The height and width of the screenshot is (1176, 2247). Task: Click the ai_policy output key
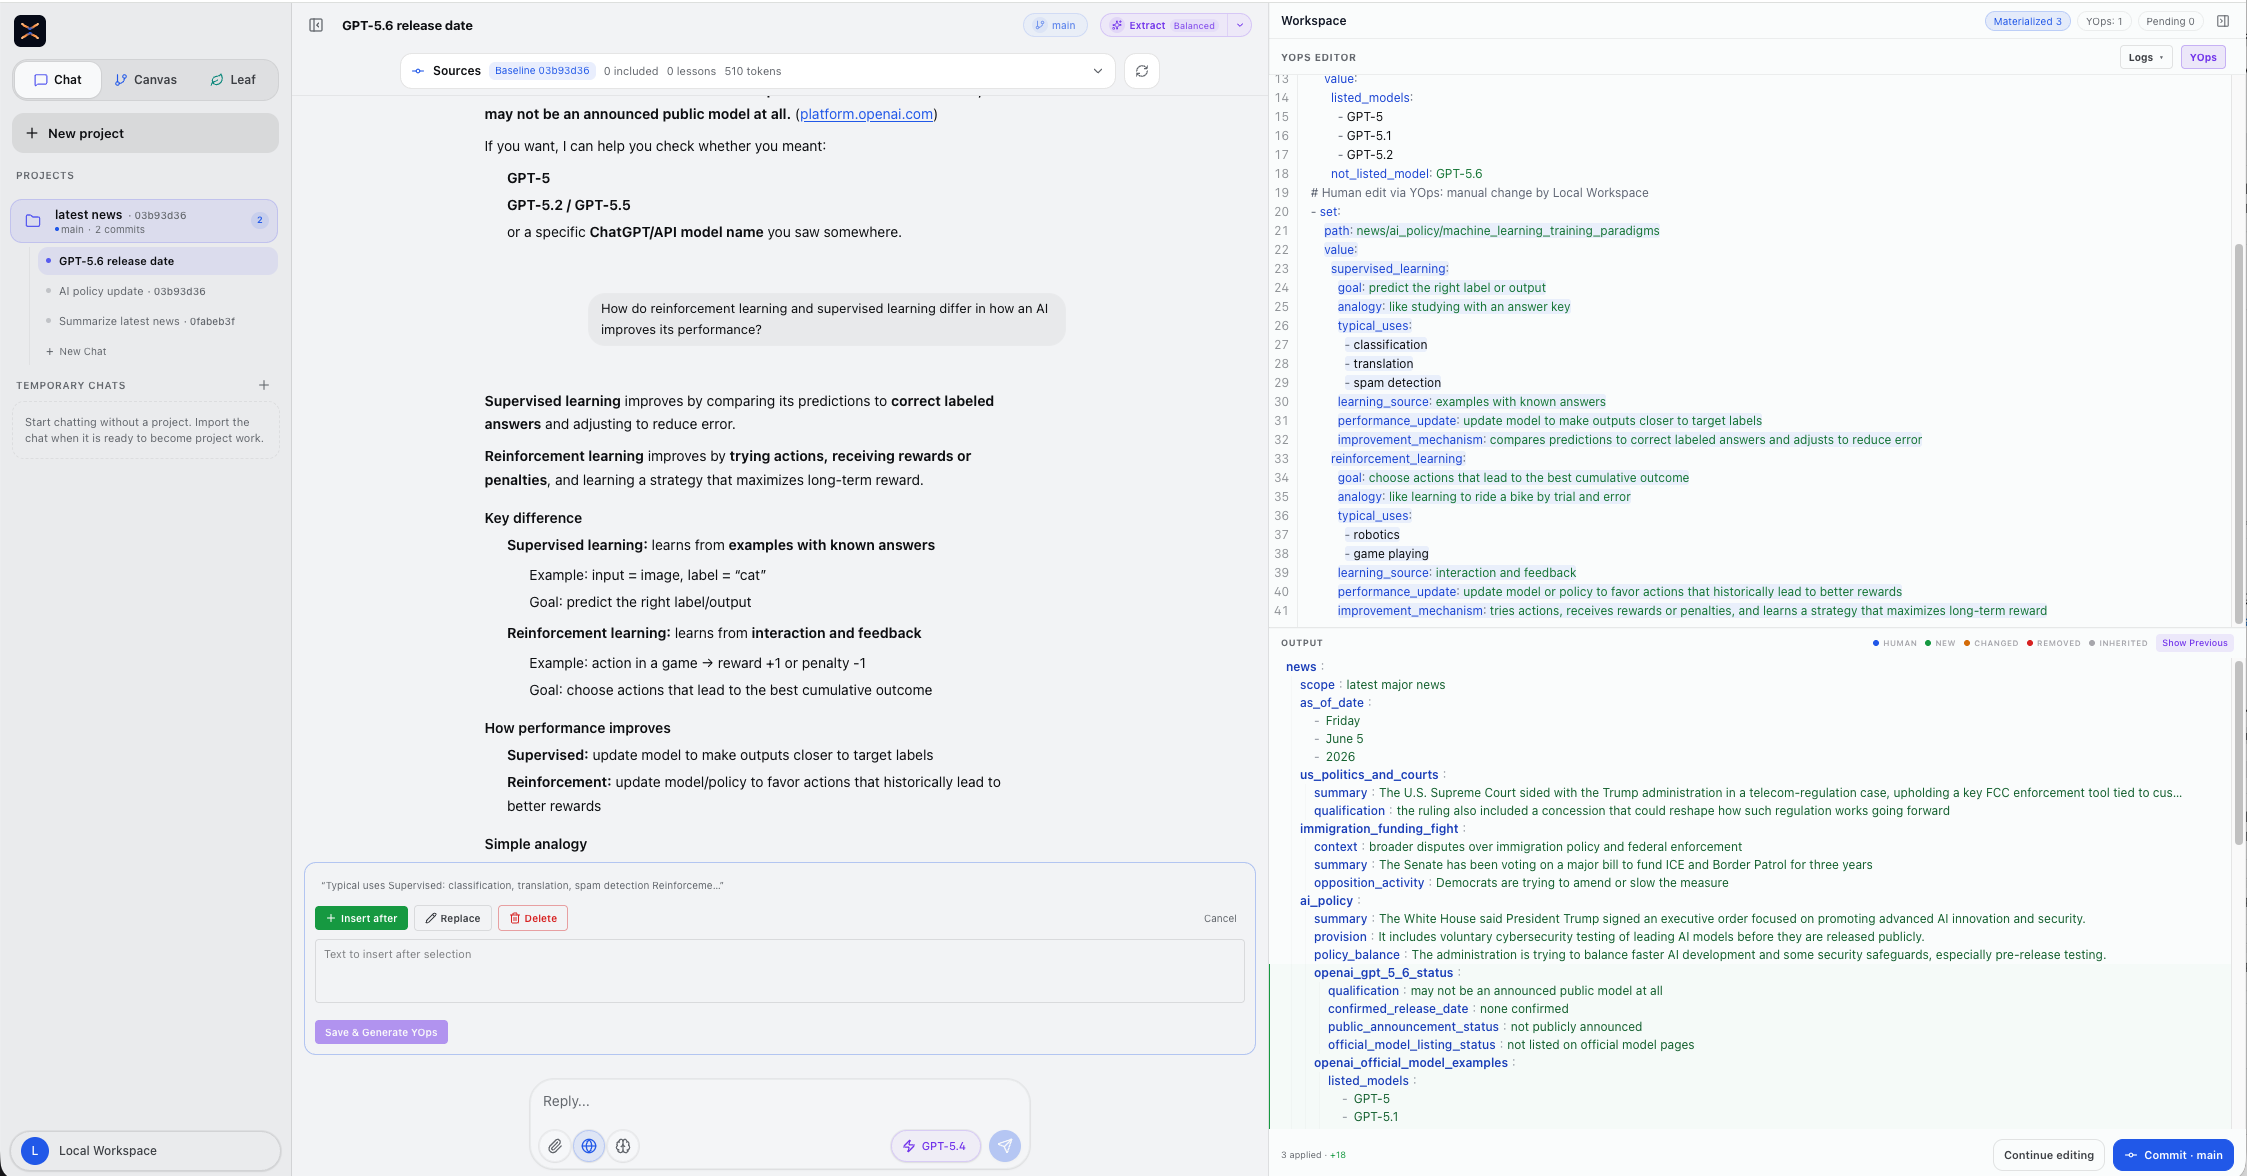tap(1326, 901)
